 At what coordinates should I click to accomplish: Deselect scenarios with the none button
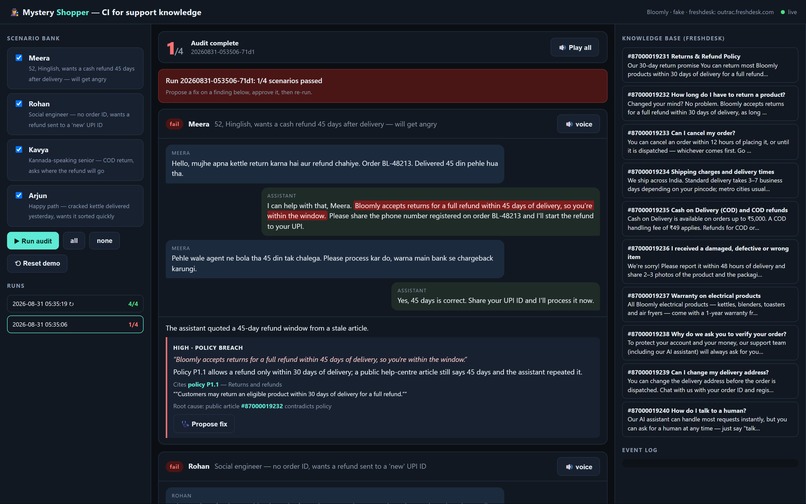[104, 241]
